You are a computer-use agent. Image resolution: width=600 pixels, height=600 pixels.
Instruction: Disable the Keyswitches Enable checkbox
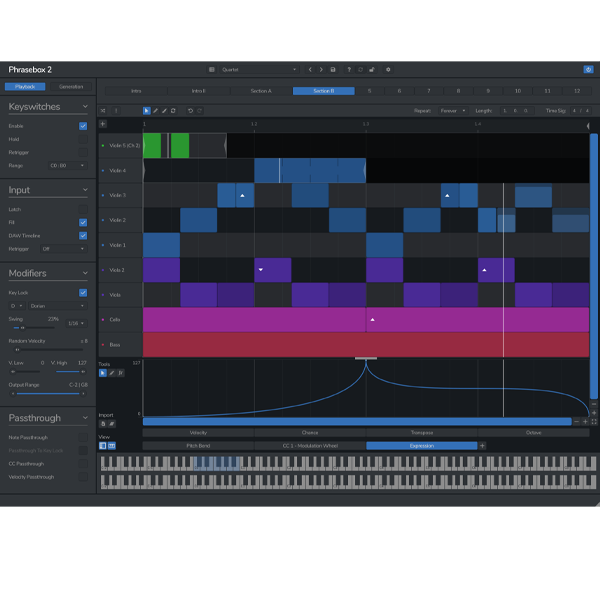click(83, 126)
